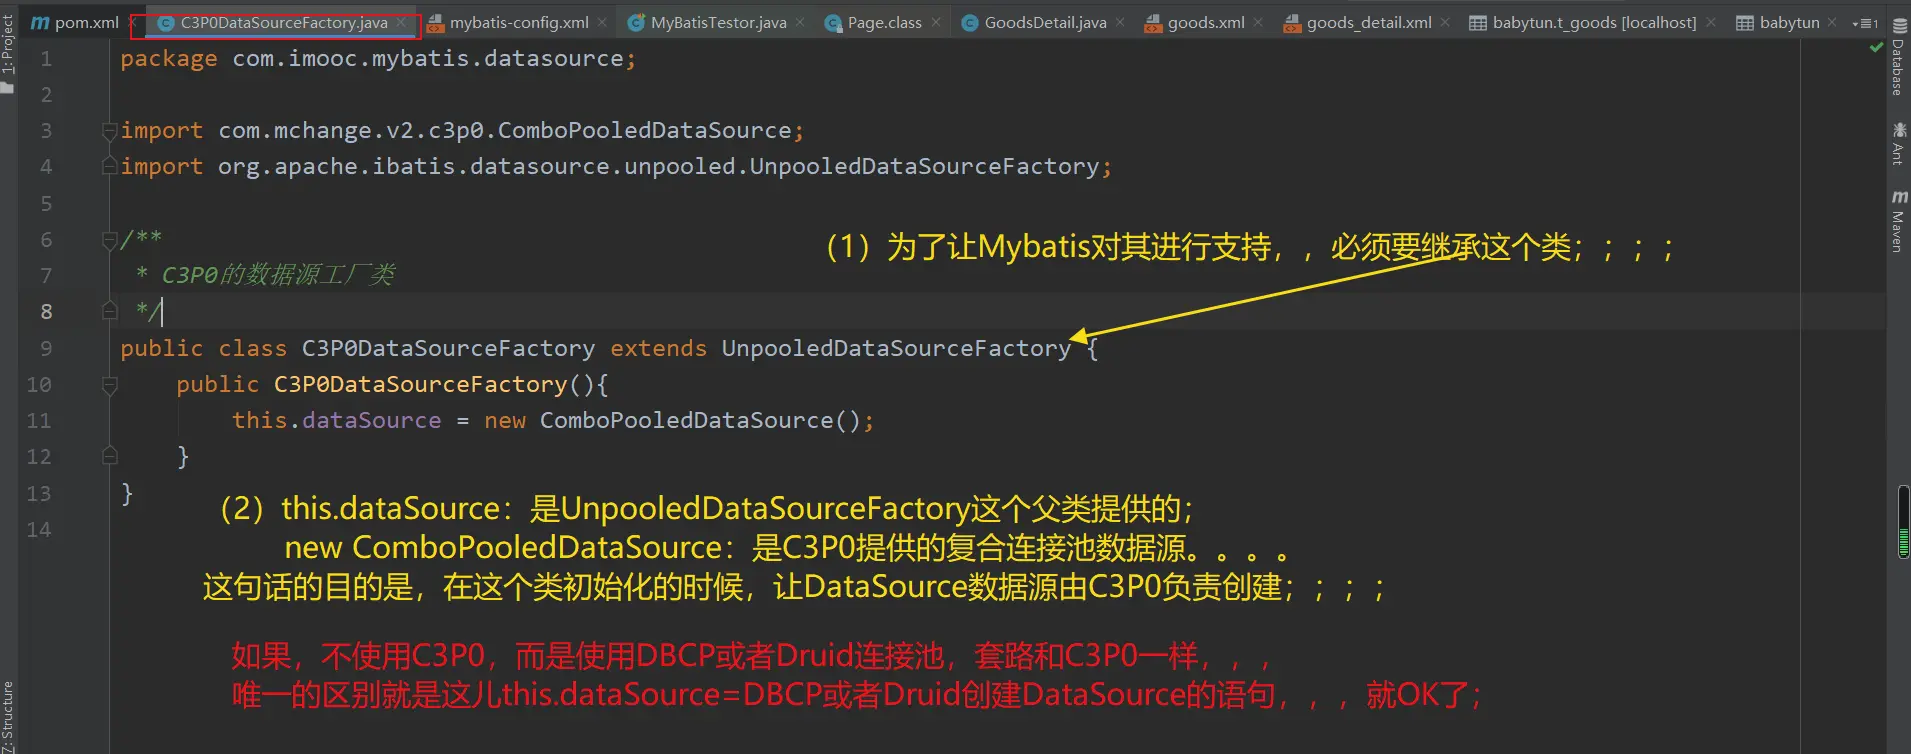Click the babytun.t_goods table tab icon

[x=1477, y=23]
